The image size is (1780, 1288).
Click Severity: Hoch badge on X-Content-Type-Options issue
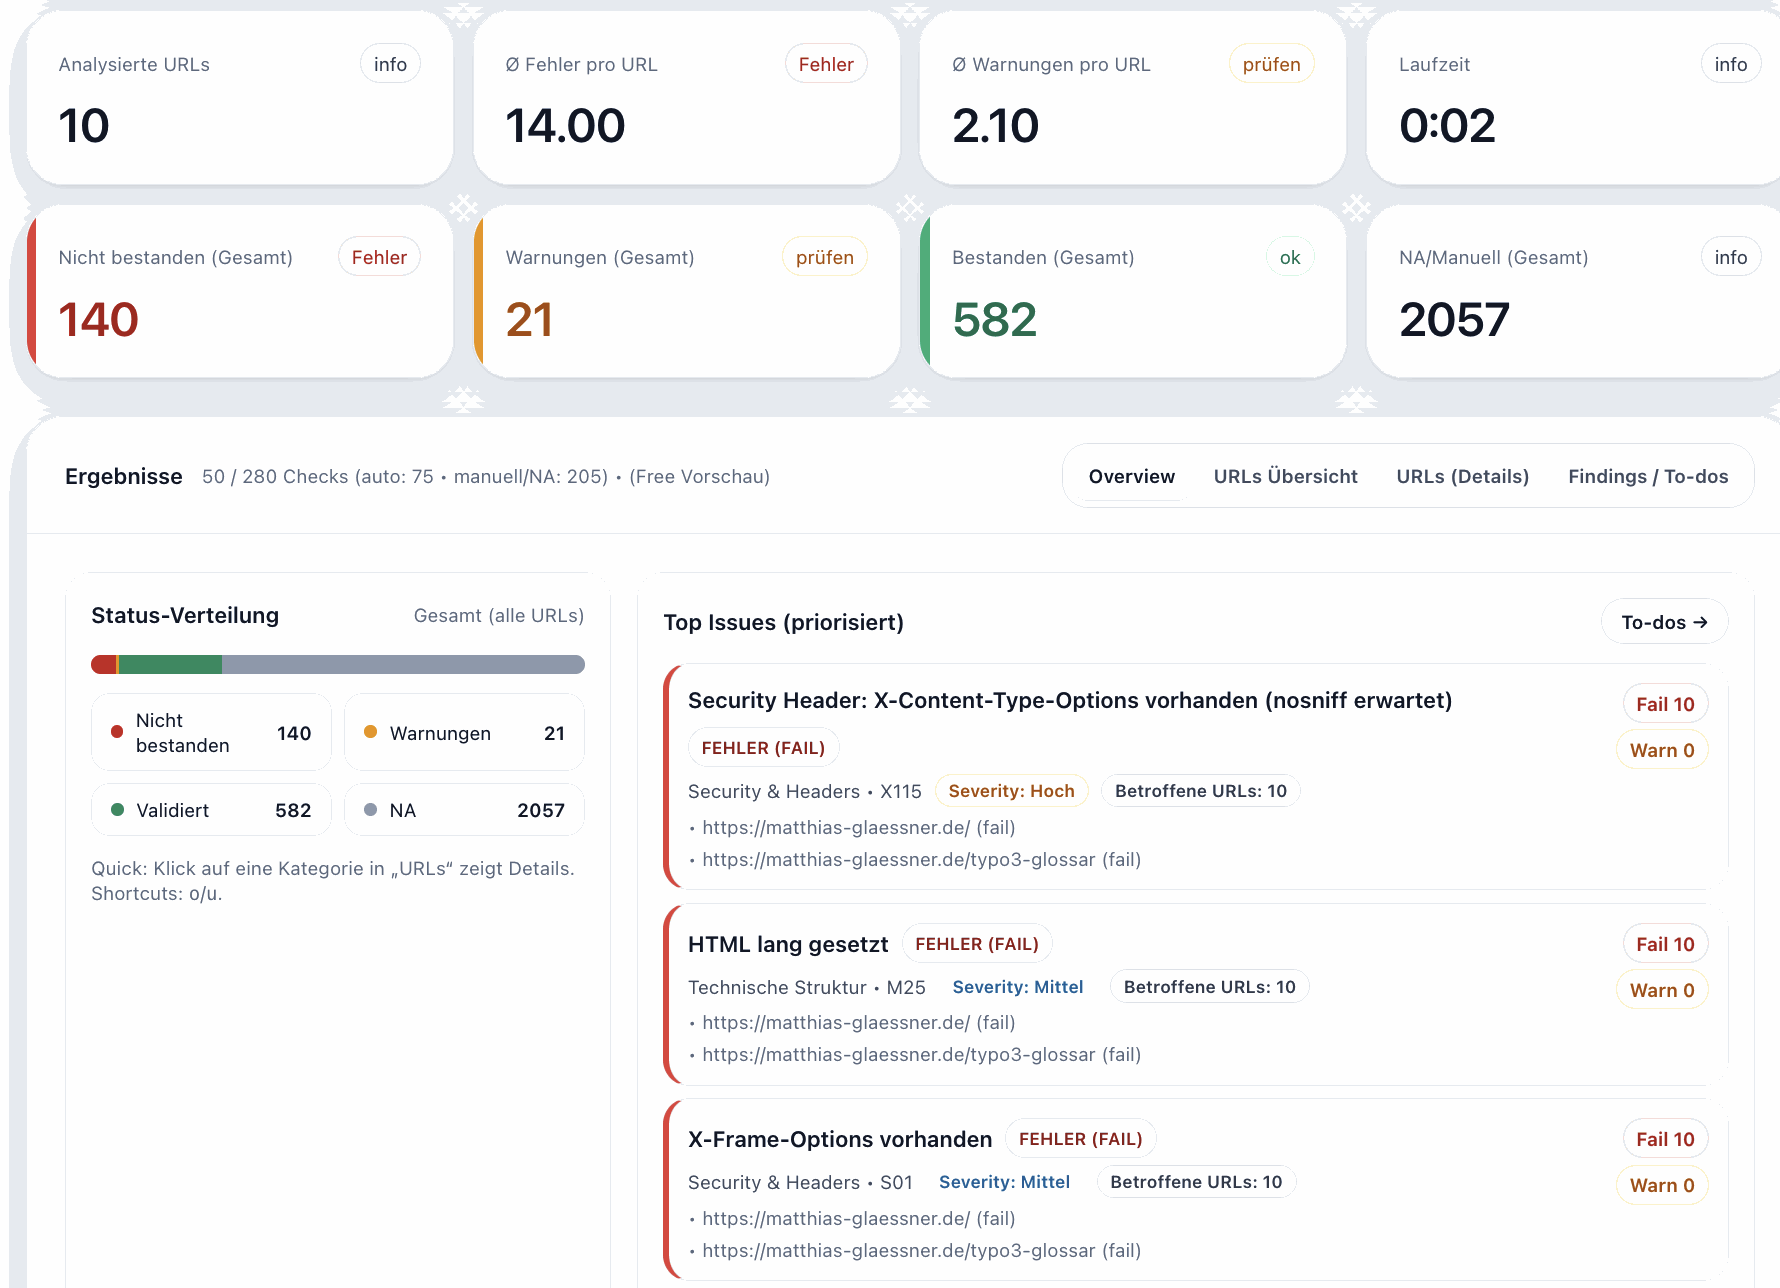[x=1011, y=790]
